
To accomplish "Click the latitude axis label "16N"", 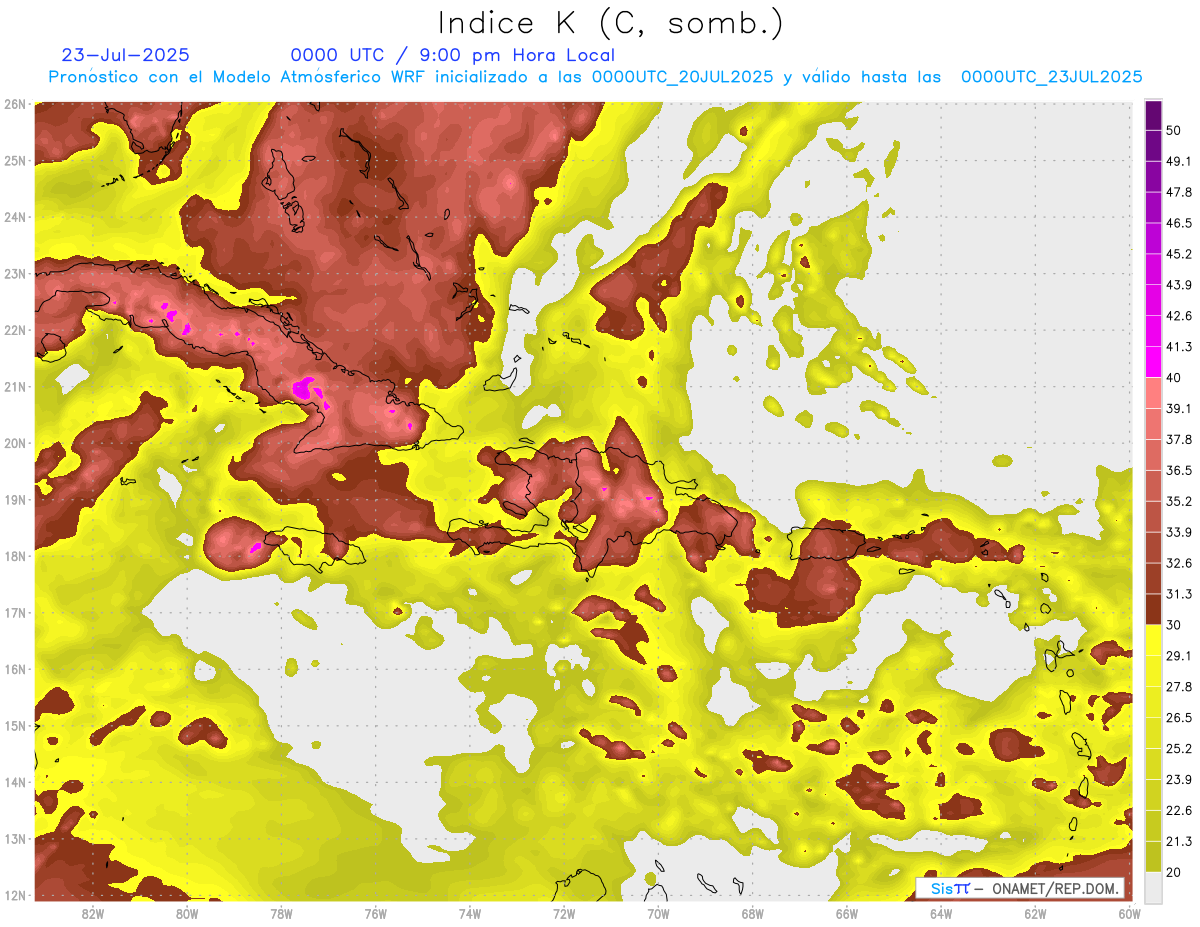I will [x=14, y=669].
